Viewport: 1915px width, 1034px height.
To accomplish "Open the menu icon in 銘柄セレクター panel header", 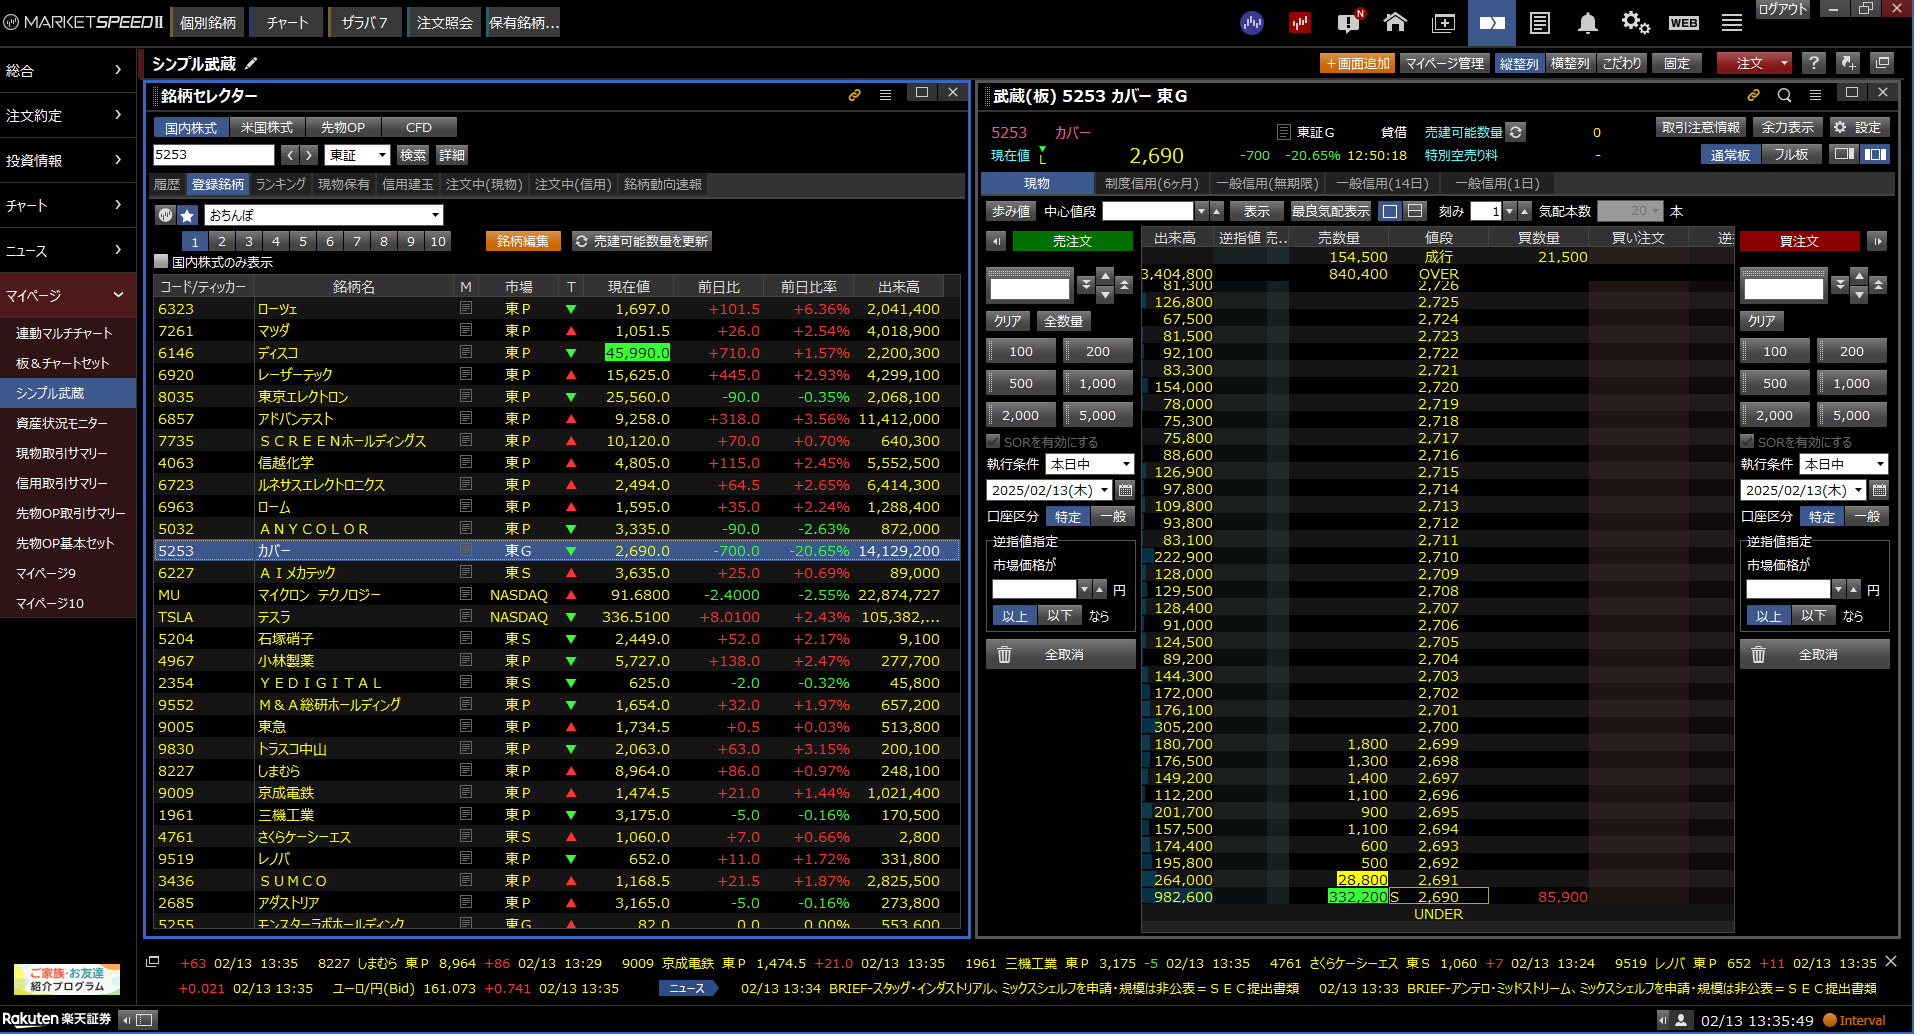I will point(885,95).
